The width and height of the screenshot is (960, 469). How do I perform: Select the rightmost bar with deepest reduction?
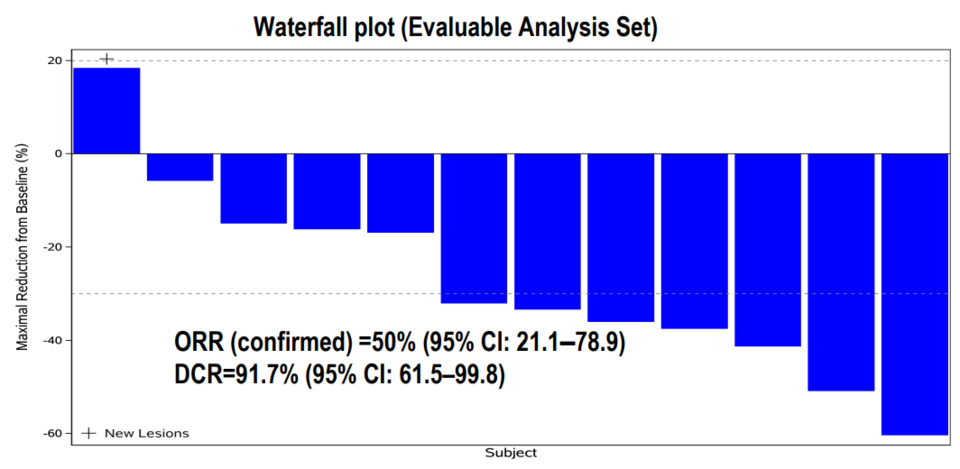(x=914, y=294)
